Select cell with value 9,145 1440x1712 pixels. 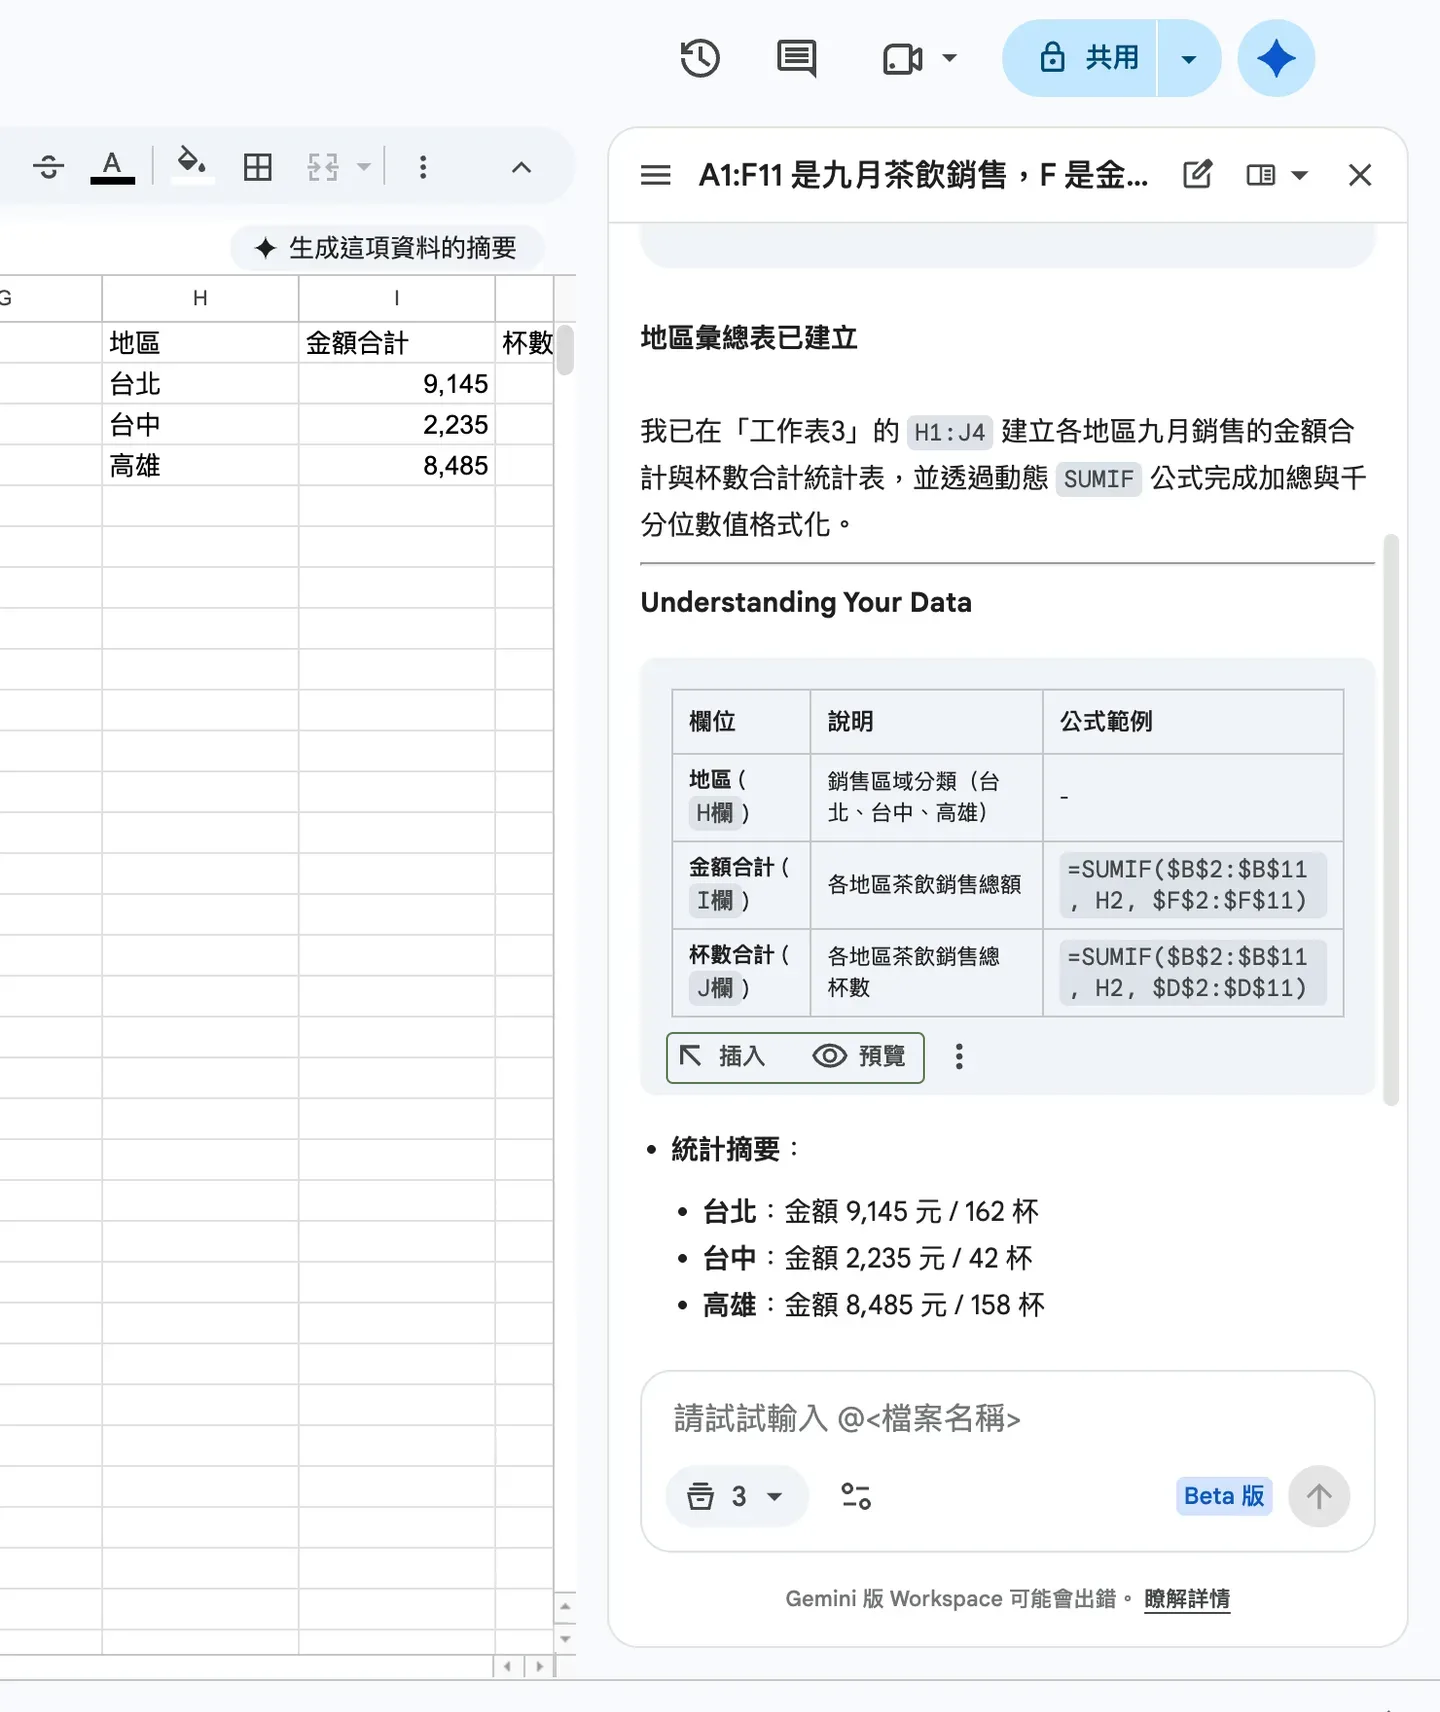pyautogui.click(x=397, y=384)
